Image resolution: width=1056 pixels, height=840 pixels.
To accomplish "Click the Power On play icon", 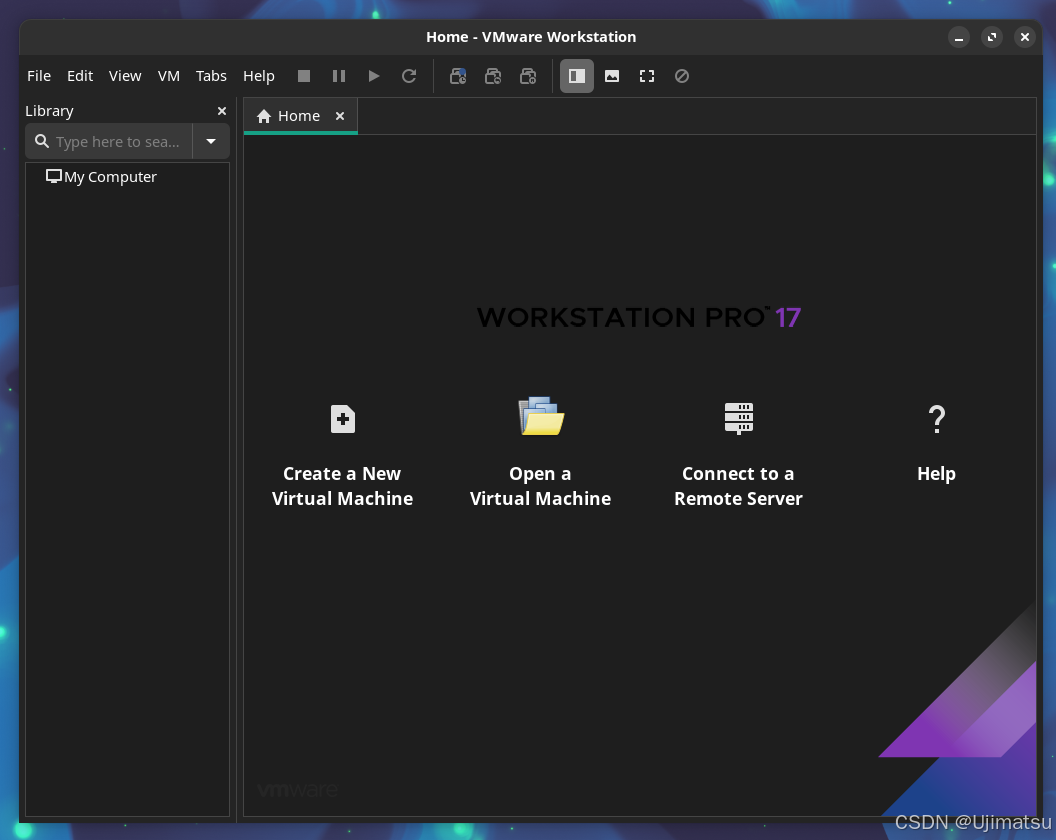I will coord(374,76).
